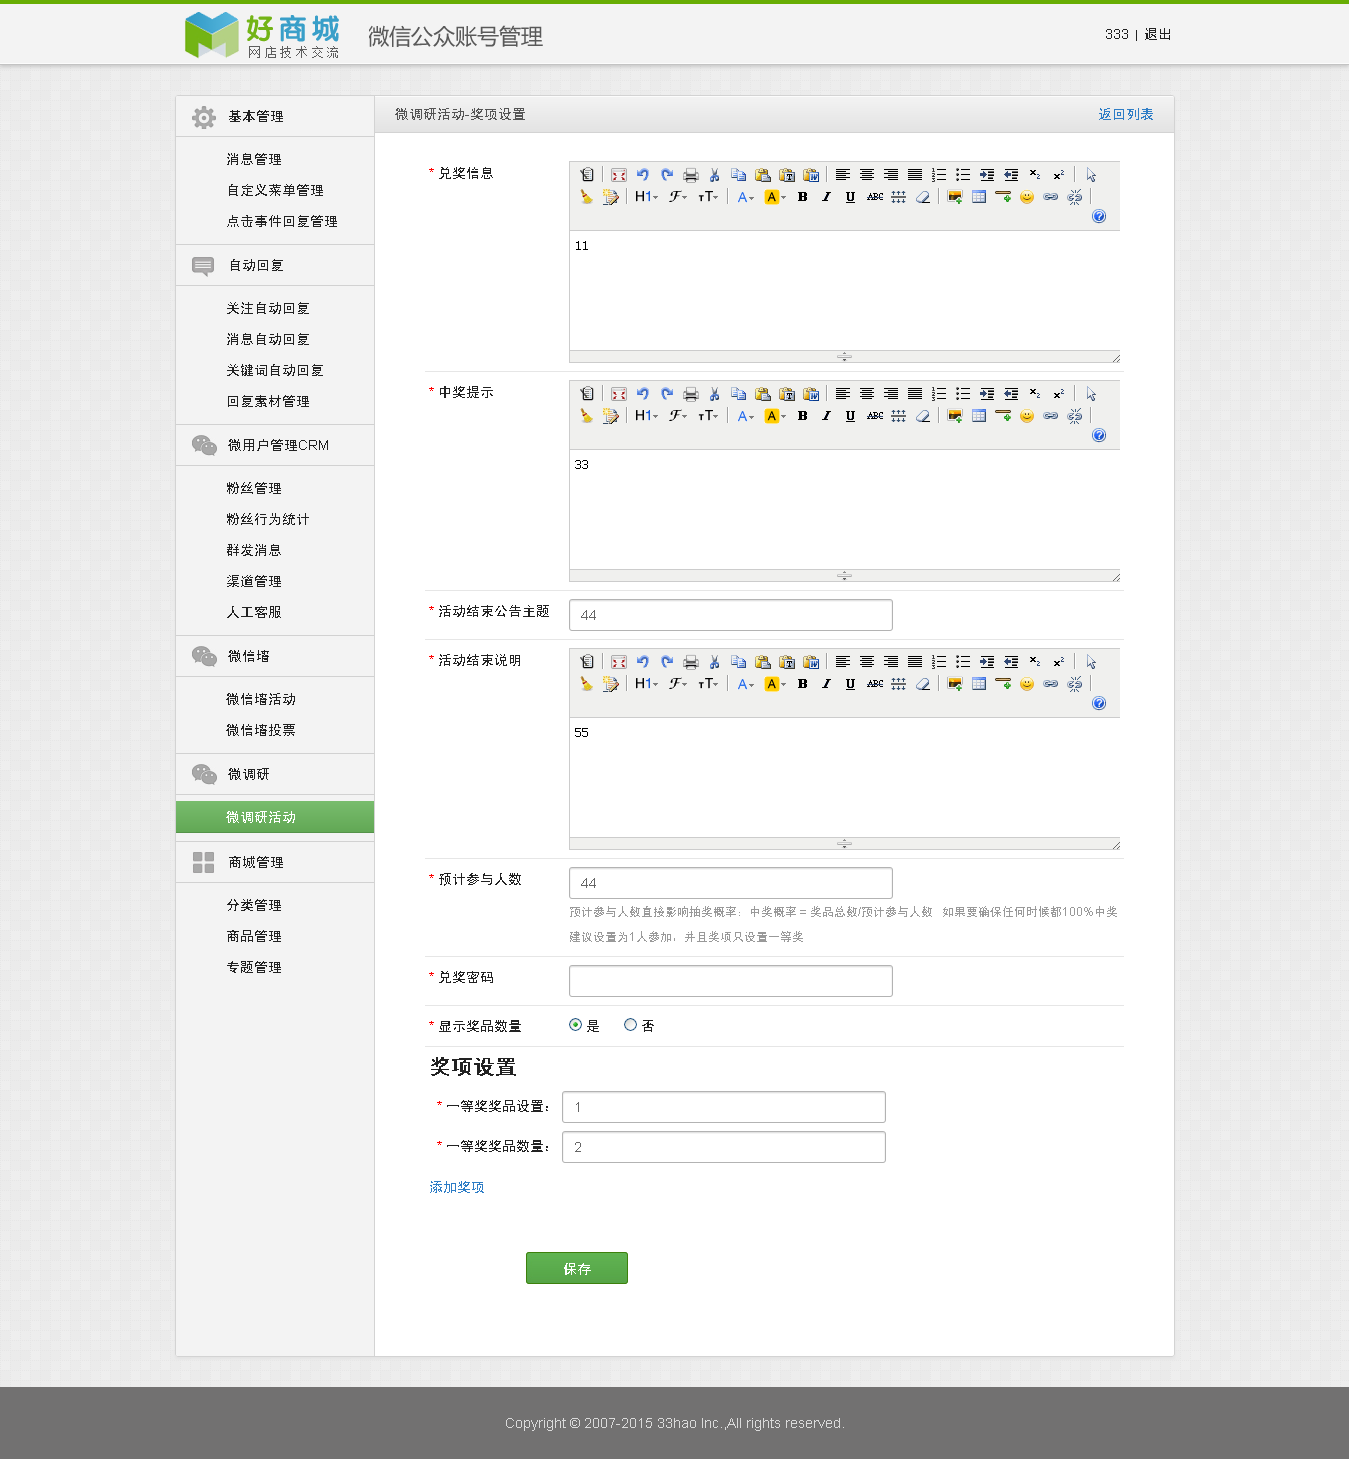The image size is (1349, 1459).
Task: Print content from the 兑奖信息 editor
Action: point(691,175)
